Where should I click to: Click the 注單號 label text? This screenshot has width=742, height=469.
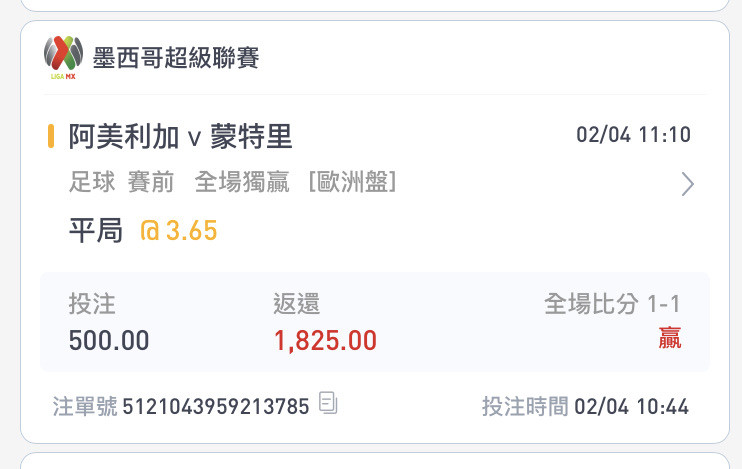click(85, 407)
